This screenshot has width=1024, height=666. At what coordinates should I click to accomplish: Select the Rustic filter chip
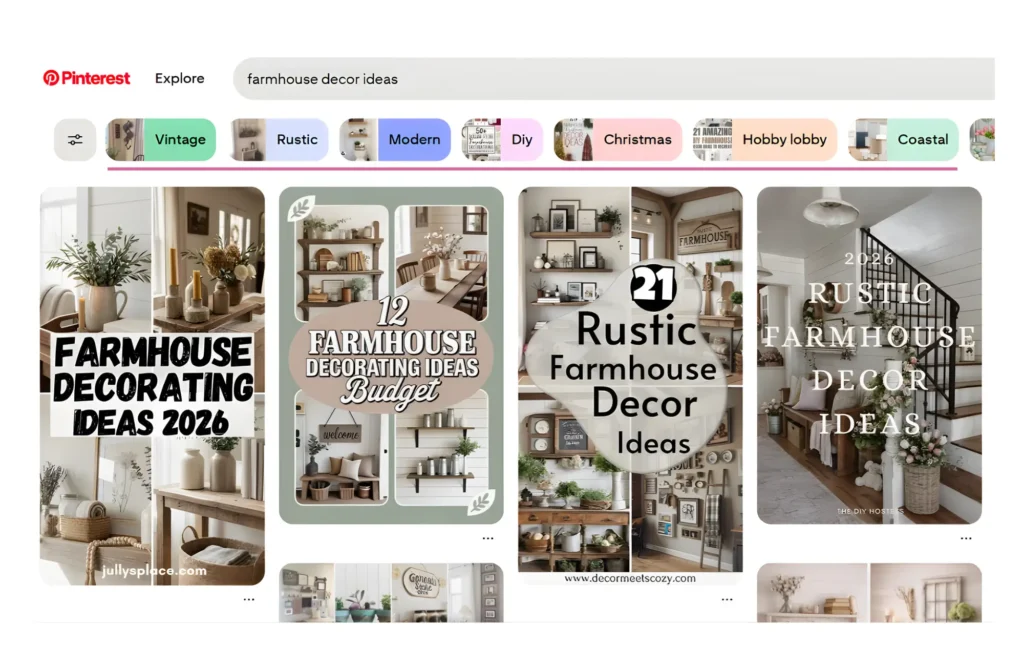(279, 140)
